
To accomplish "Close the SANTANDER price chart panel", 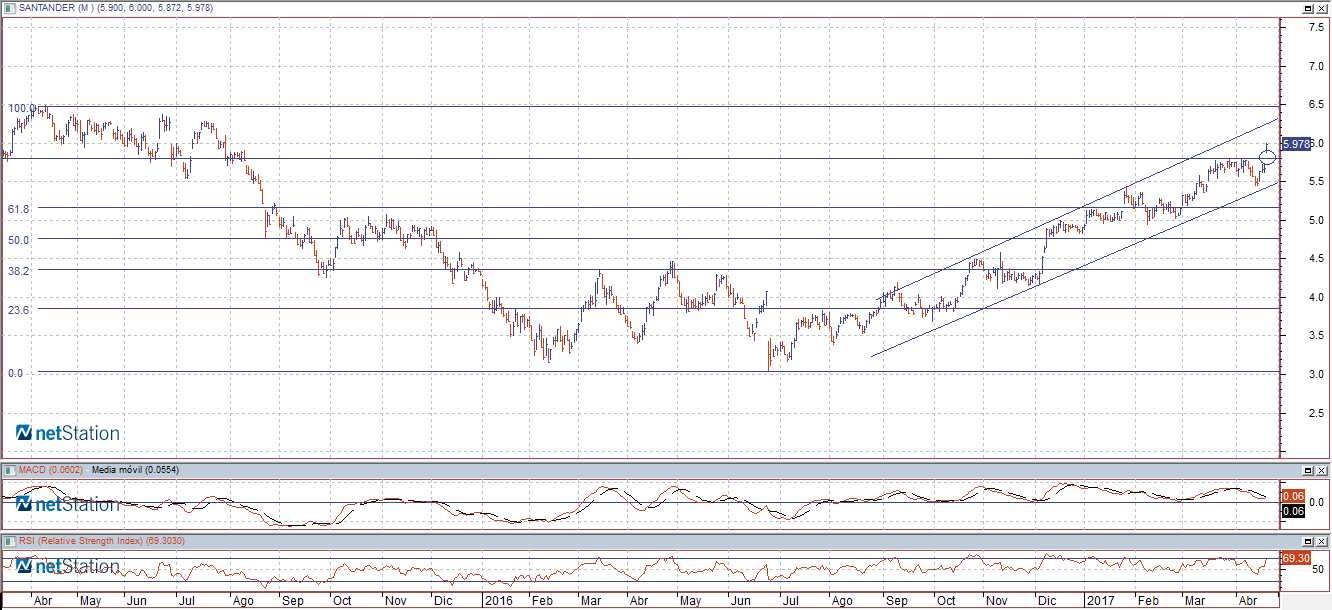I will coord(1321,8).
